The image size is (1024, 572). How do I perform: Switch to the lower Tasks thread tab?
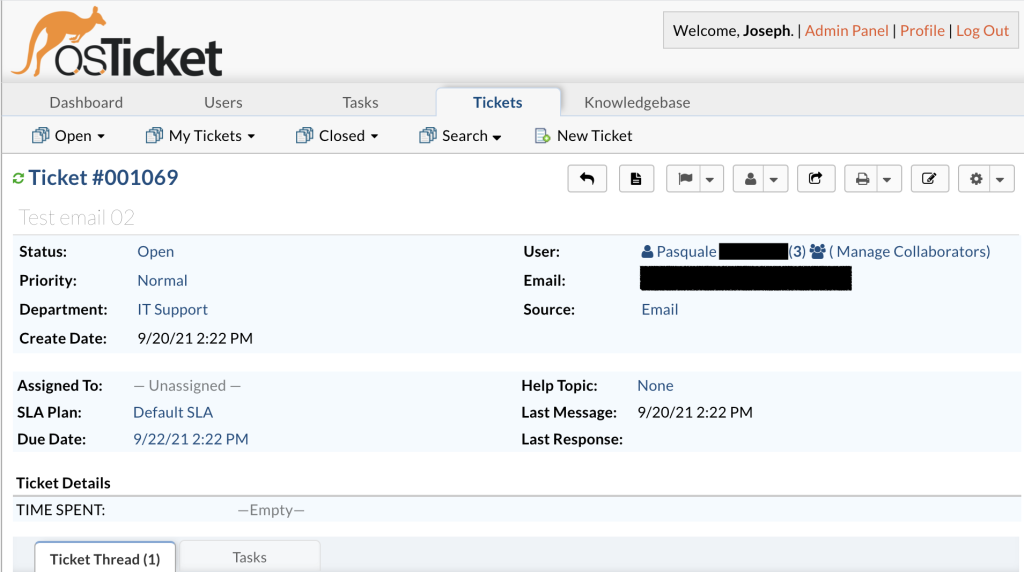[x=249, y=557]
